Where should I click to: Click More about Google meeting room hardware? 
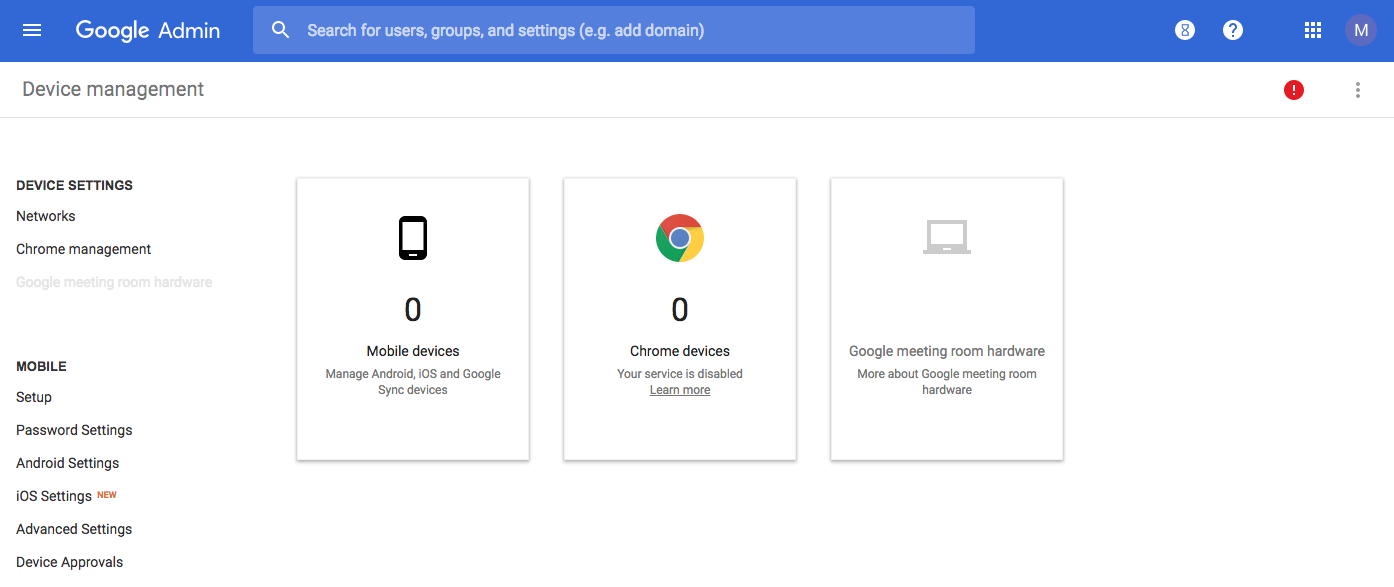947,382
